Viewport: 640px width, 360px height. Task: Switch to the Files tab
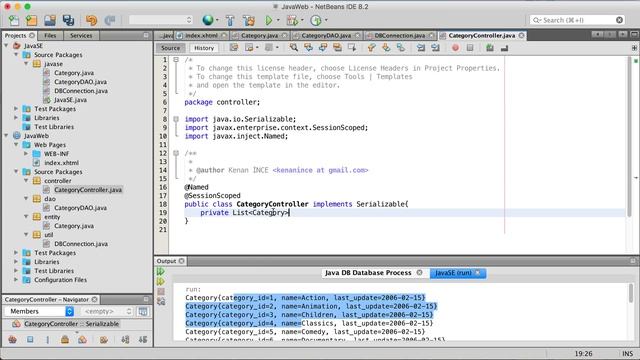[50, 36]
